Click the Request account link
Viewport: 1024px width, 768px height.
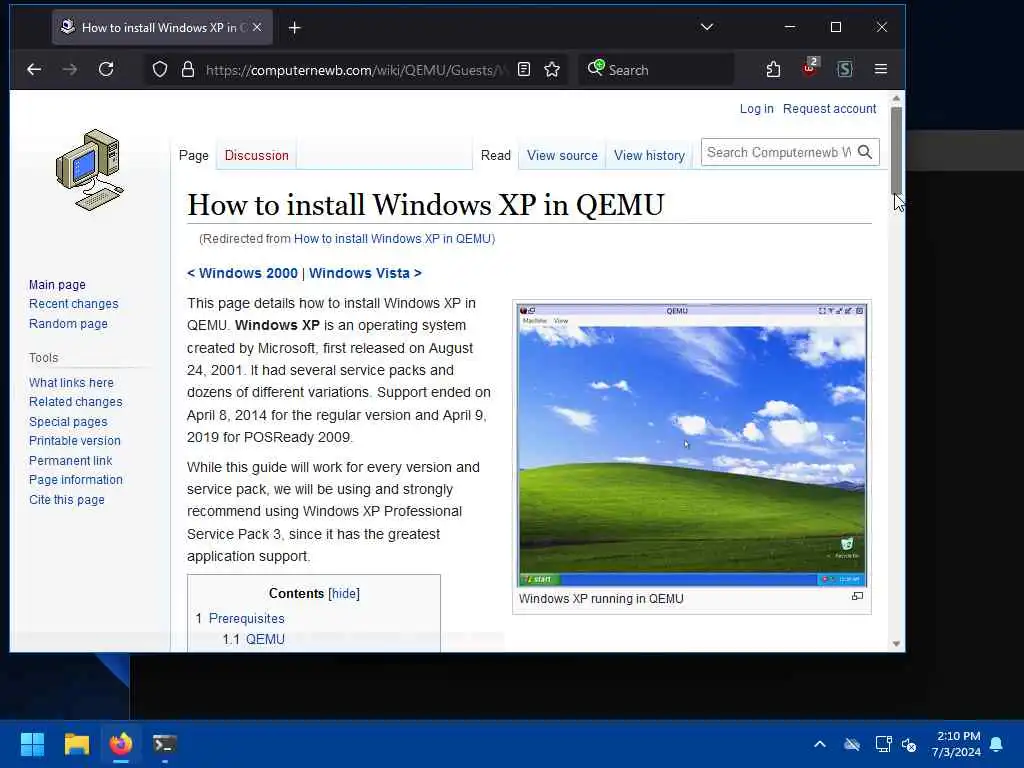click(x=829, y=108)
